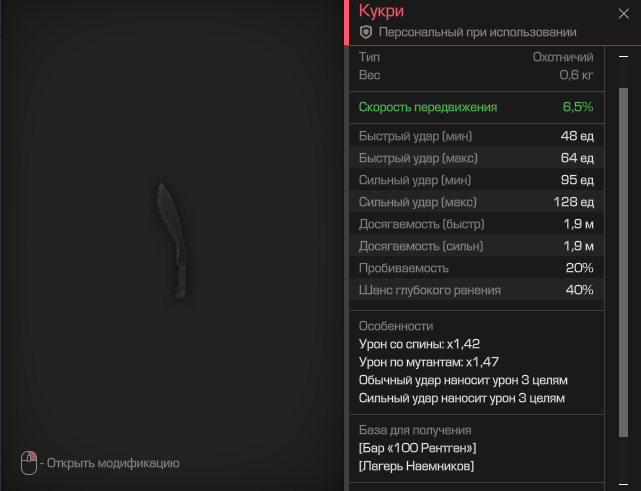Viewport: 641px width, 491px height.
Task: Click the Кукри item title
Action: 381,11
